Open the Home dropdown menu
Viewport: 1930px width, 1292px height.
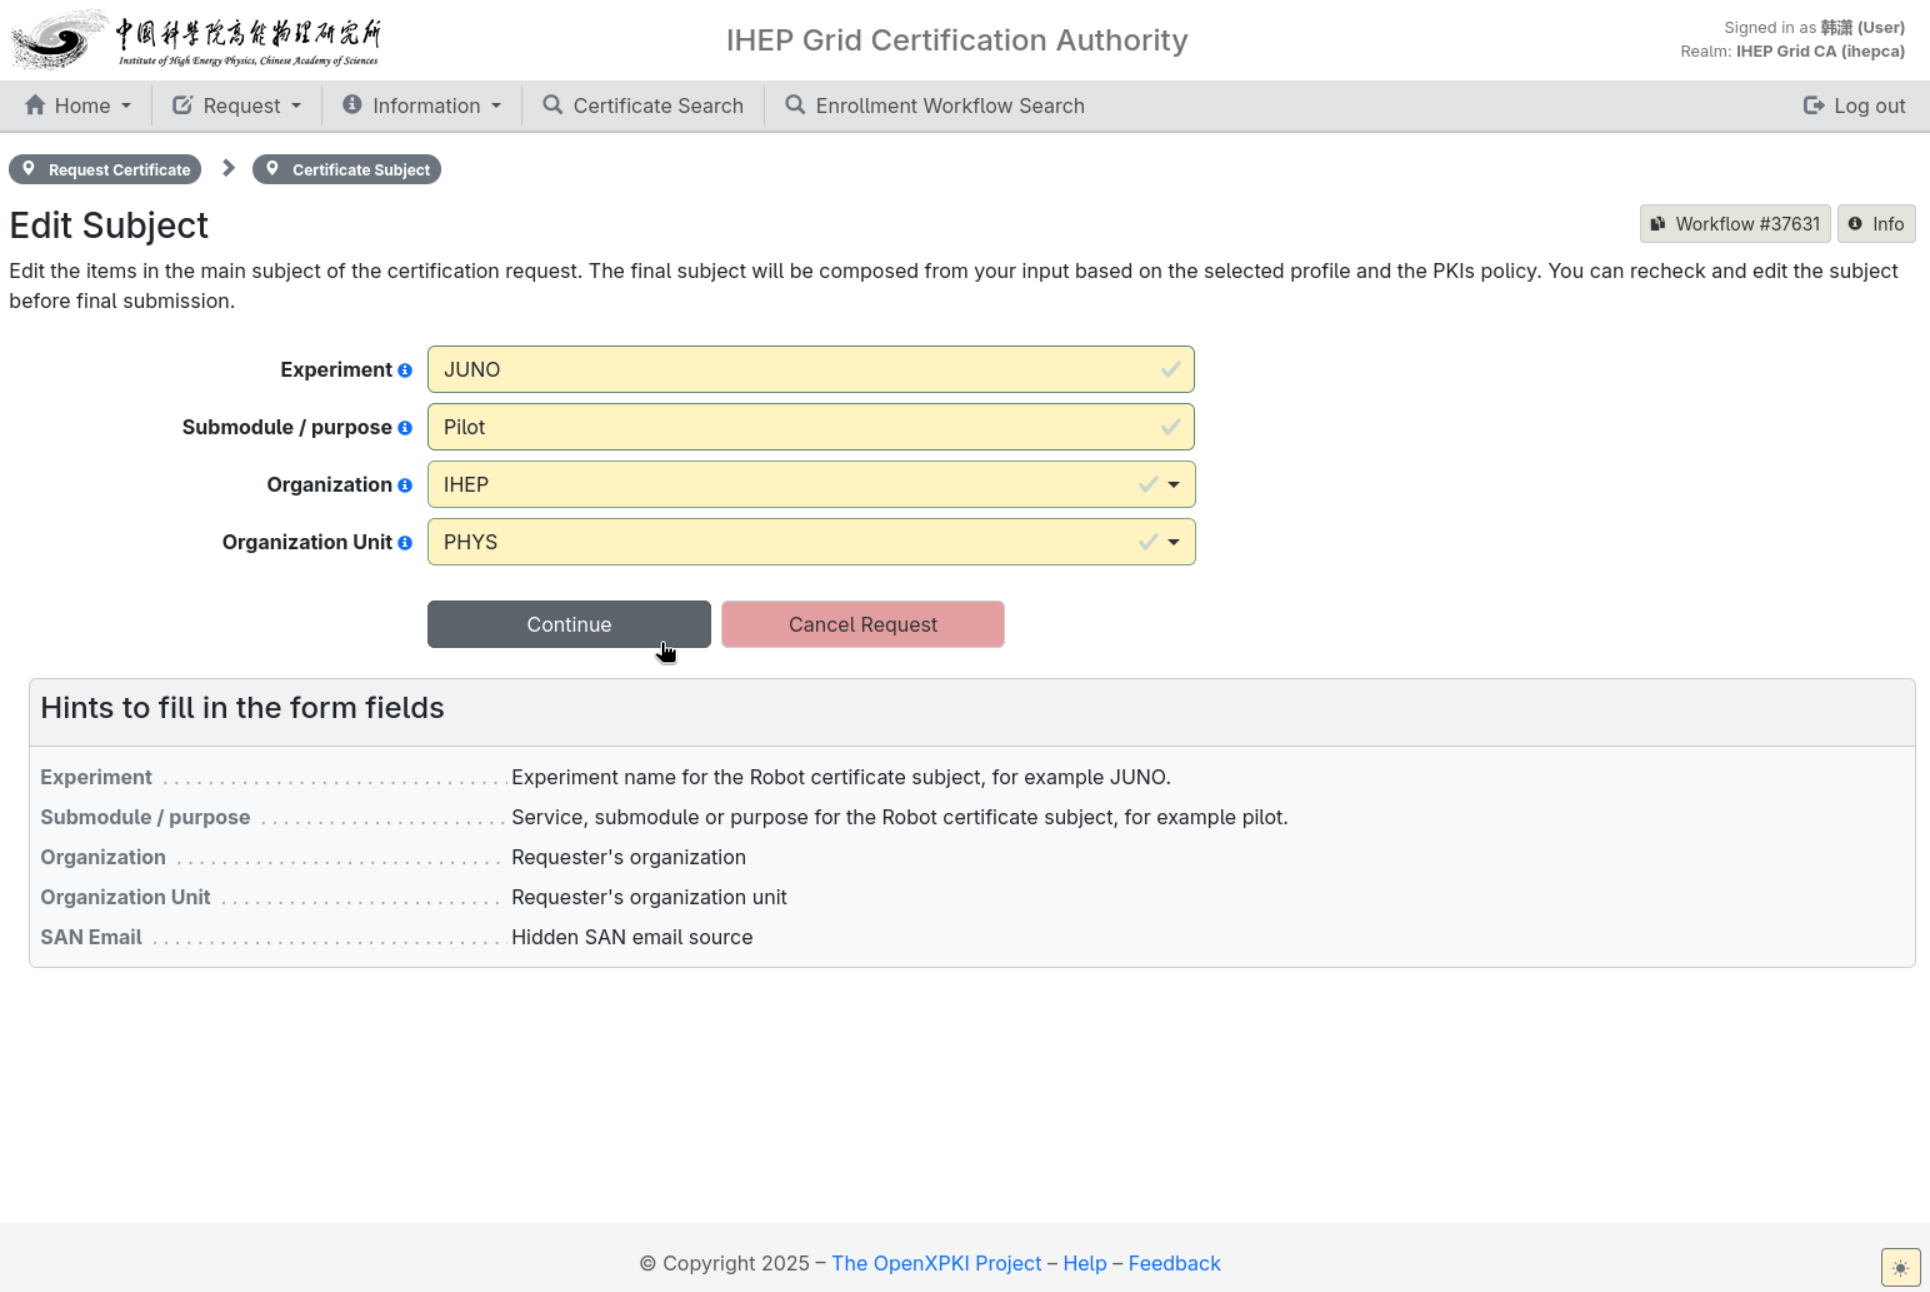pyautogui.click(x=78, y=106)
